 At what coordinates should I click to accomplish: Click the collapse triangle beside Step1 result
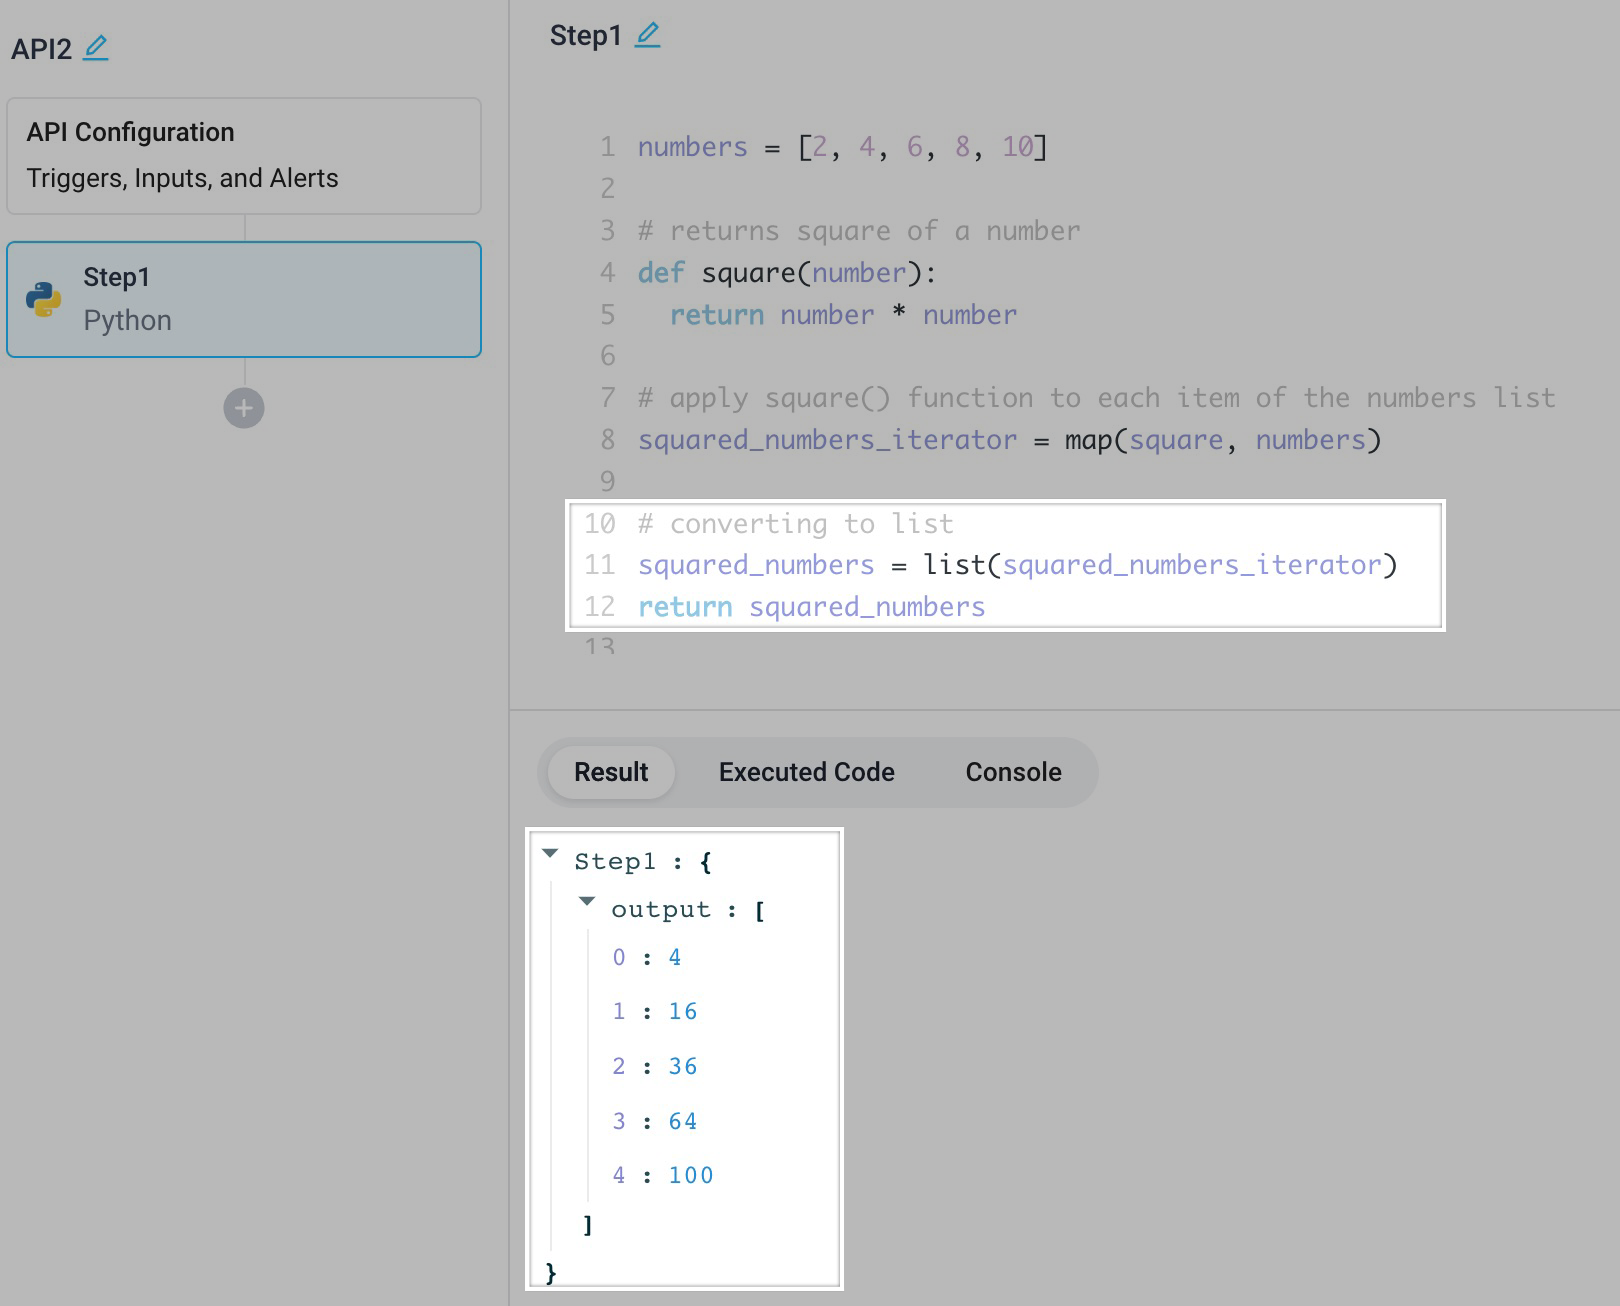tap(550, 852)
